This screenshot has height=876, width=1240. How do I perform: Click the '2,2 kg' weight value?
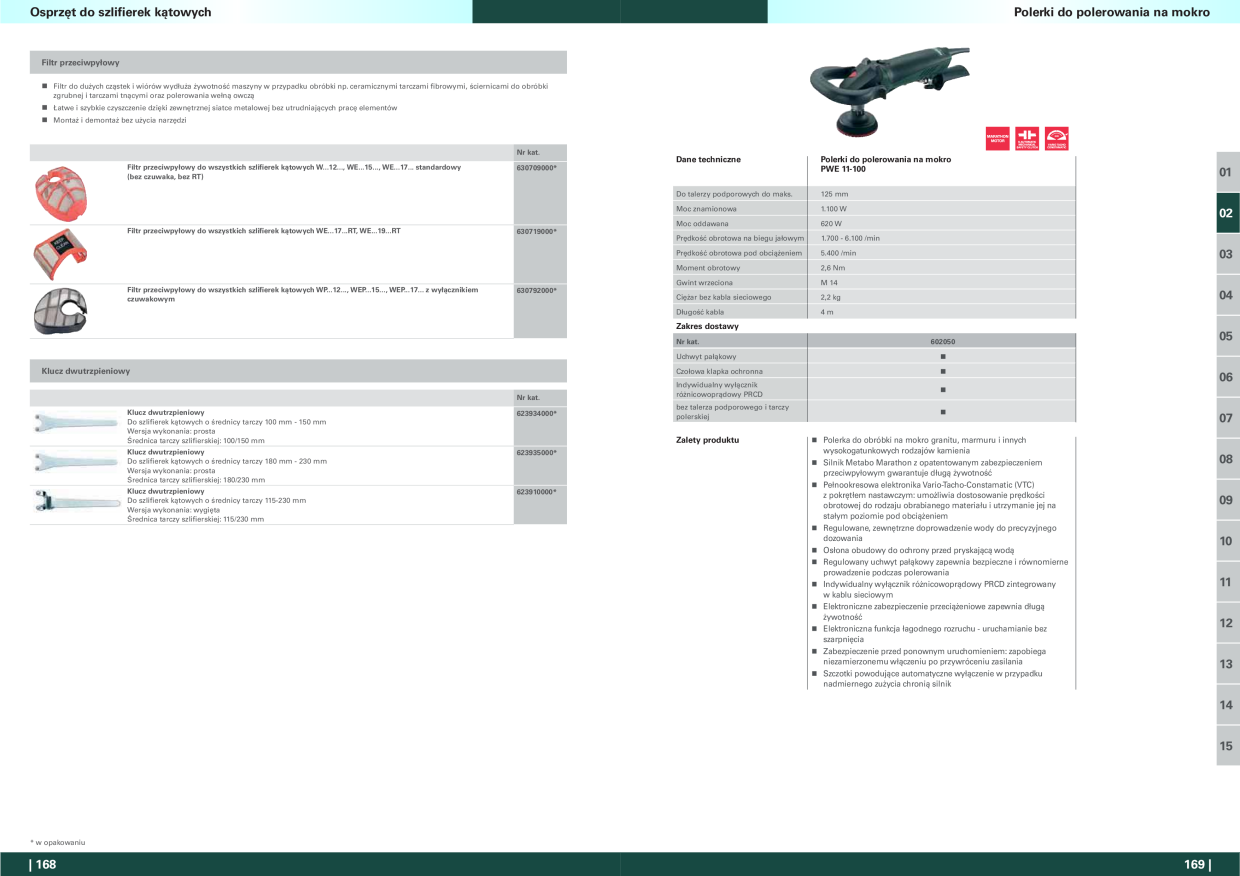(x=830, y=297)
